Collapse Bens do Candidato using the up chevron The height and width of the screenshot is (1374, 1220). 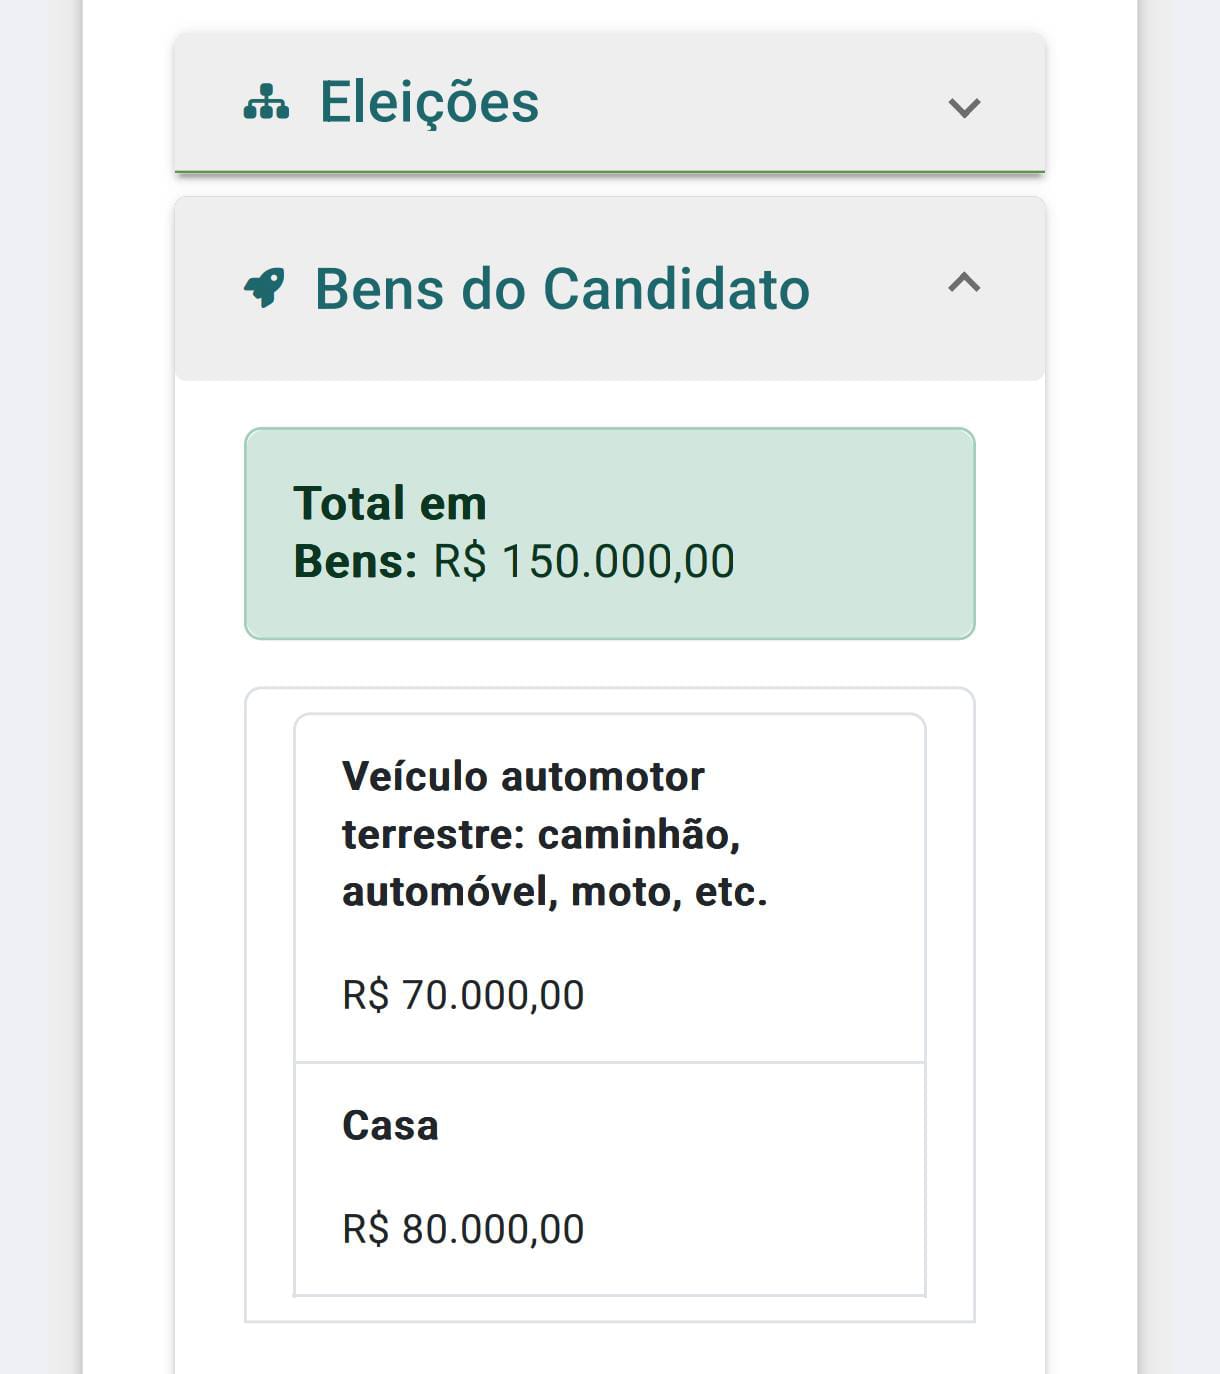964,283
